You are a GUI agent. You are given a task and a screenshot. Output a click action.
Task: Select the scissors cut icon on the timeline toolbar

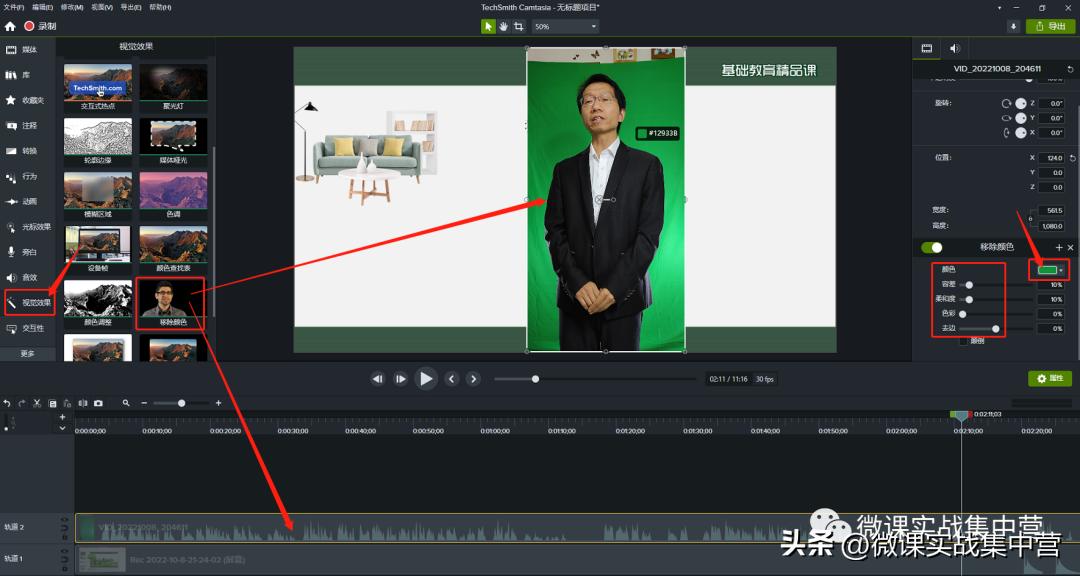coord(37,402)
